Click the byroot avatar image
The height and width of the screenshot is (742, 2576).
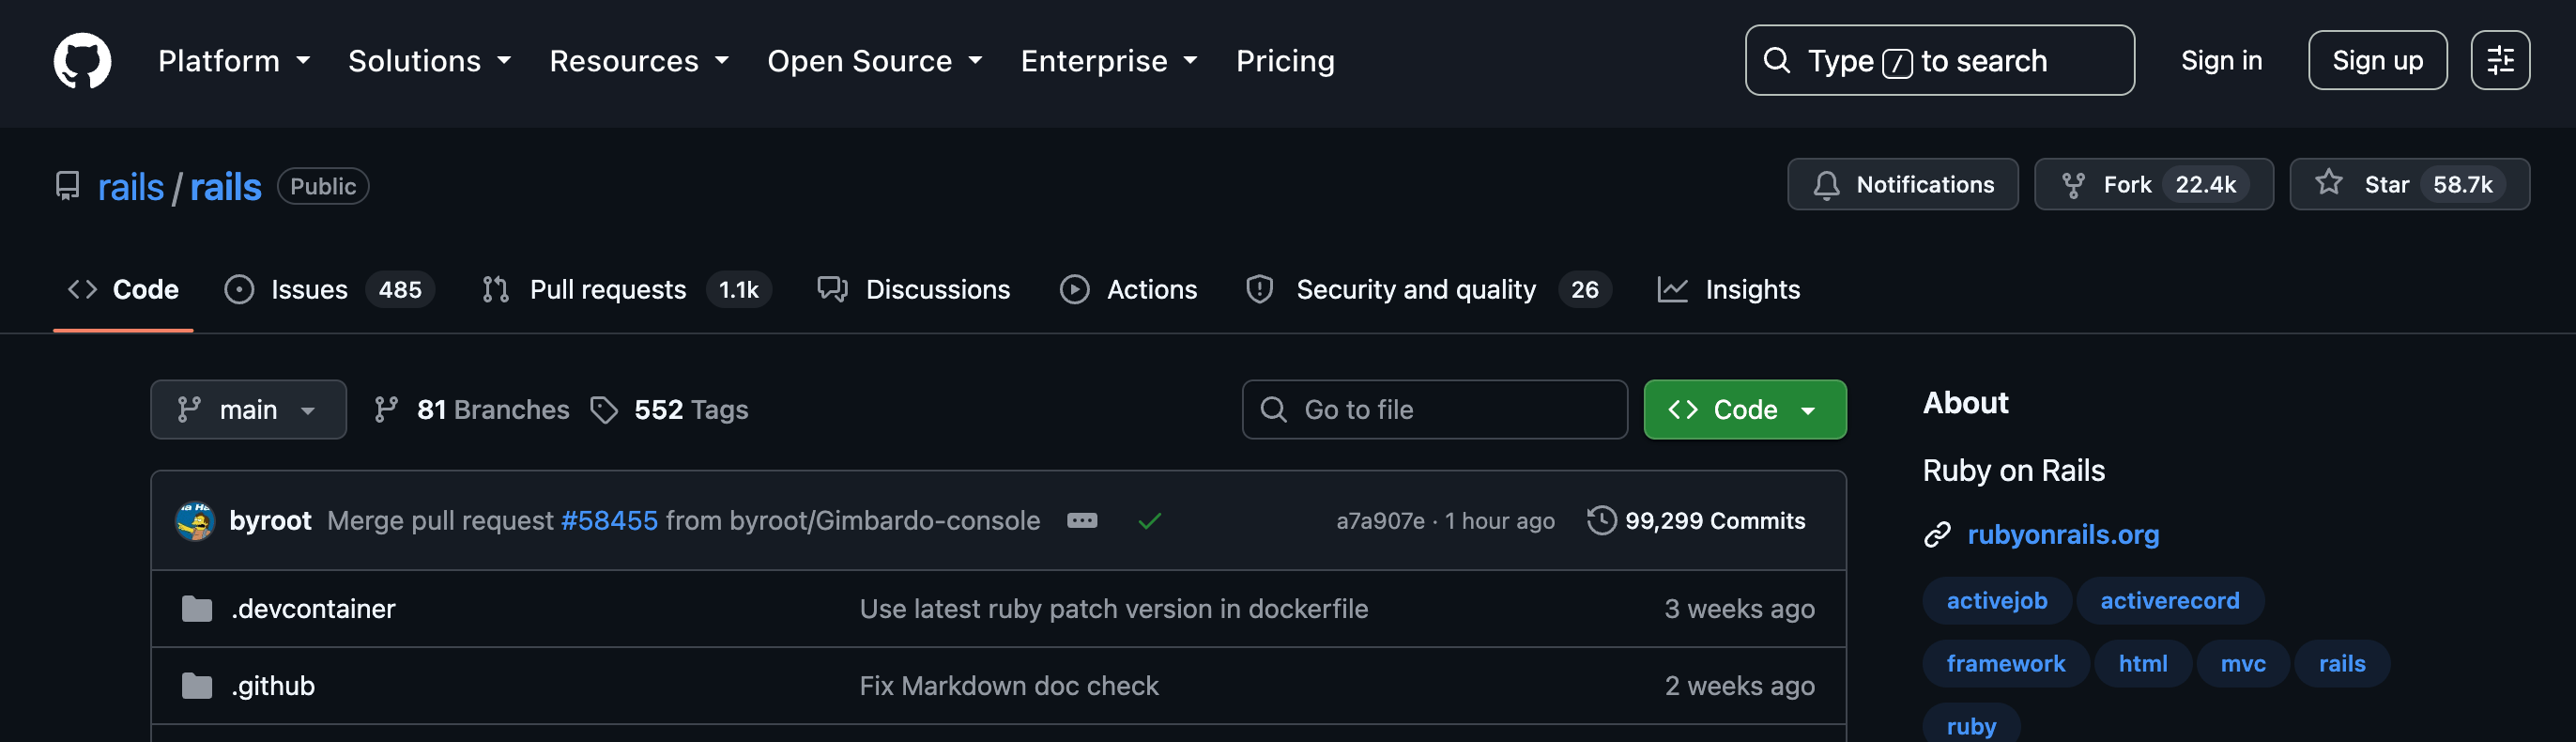(x=195, y=521)
